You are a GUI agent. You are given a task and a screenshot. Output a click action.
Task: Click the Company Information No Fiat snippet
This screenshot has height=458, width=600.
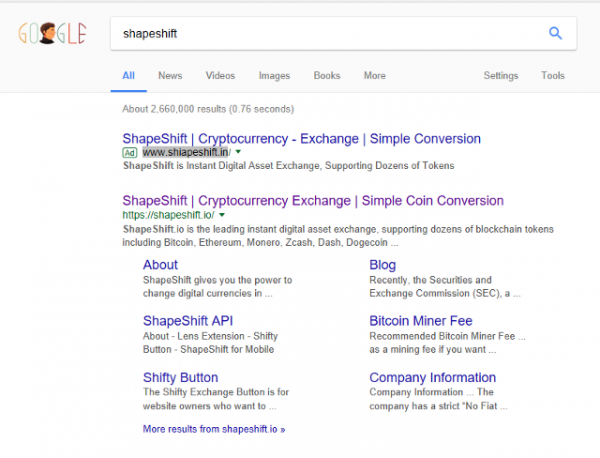(438, 399)
